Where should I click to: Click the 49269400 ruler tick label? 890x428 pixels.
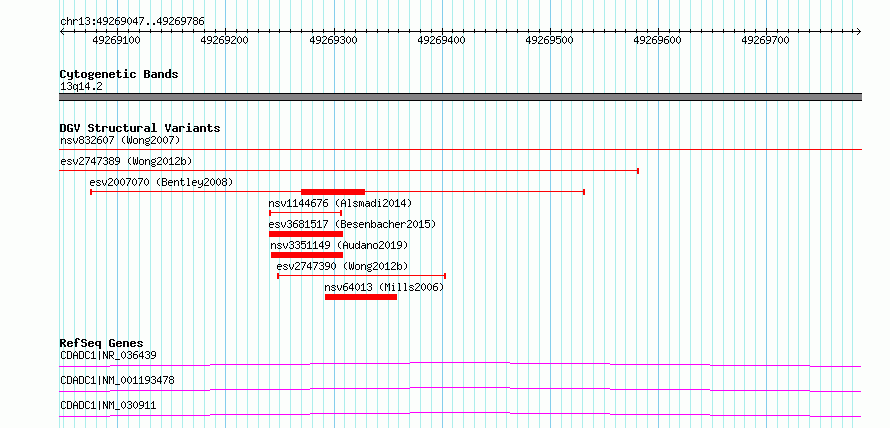pyautogui.click(x=441, y=40)
